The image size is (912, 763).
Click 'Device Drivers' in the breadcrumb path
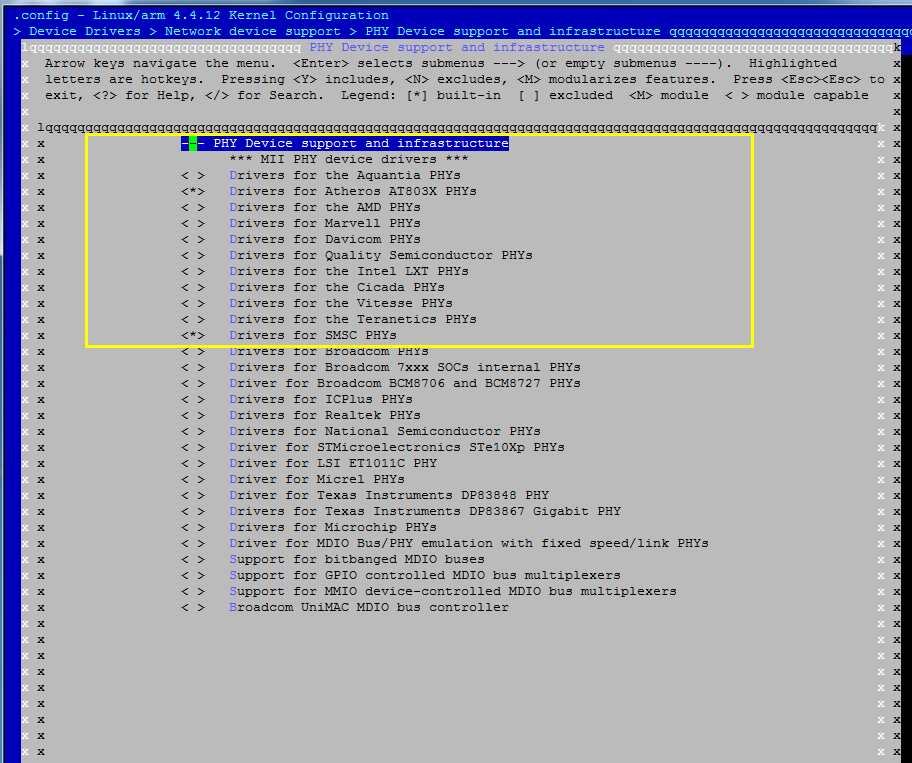(x=85, y=31)
